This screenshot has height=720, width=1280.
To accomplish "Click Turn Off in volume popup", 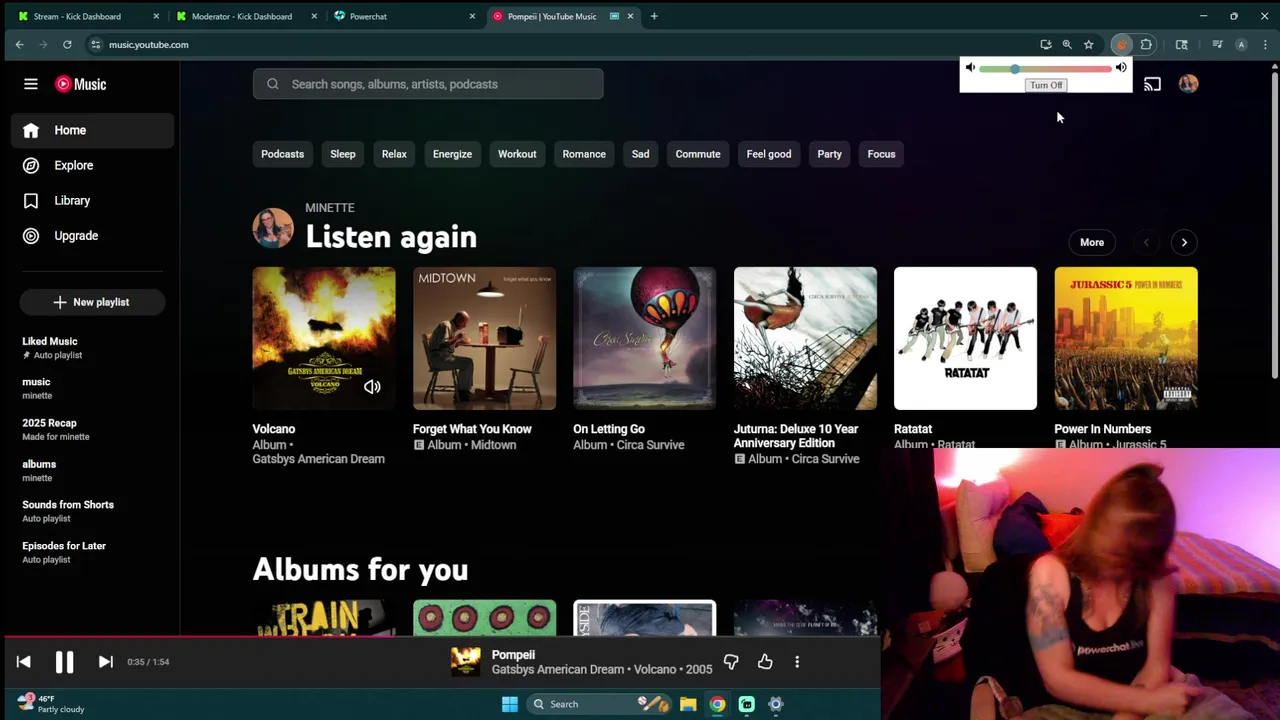I will click(1046, 85).
